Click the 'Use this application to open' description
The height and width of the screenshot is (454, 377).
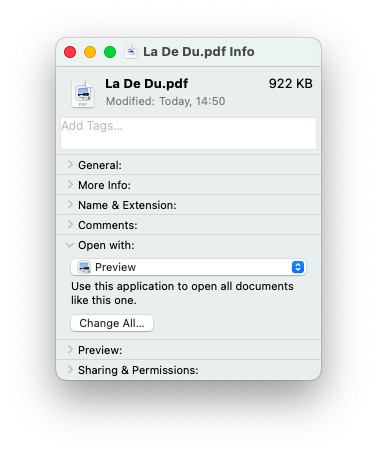182,293
